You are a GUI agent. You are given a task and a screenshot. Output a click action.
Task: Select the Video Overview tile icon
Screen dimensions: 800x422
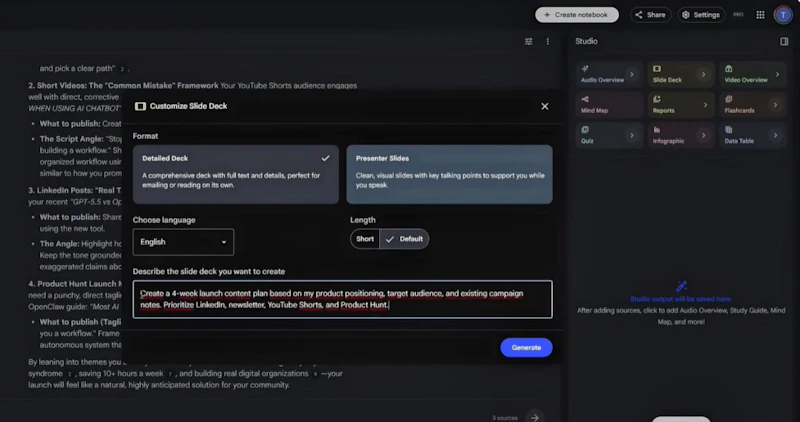point(729,69)
